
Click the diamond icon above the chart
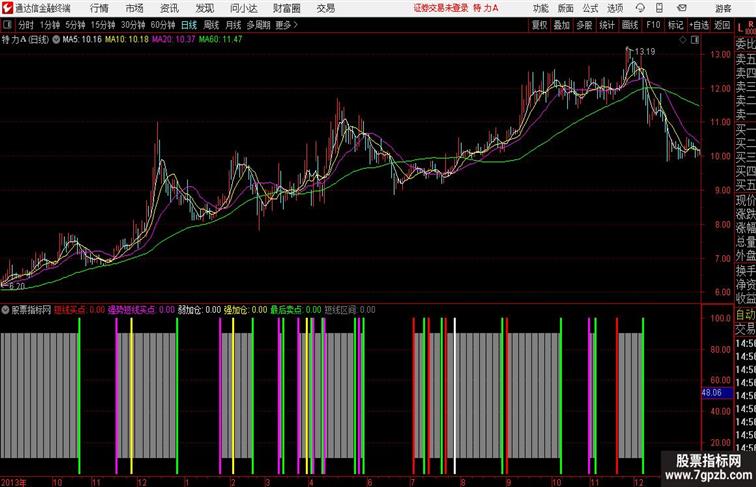click(x=683, y=40)
